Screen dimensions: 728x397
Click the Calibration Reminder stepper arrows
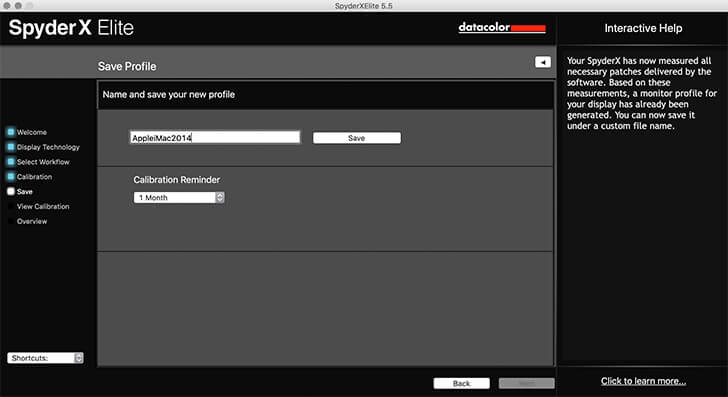[x=220, y=197]
